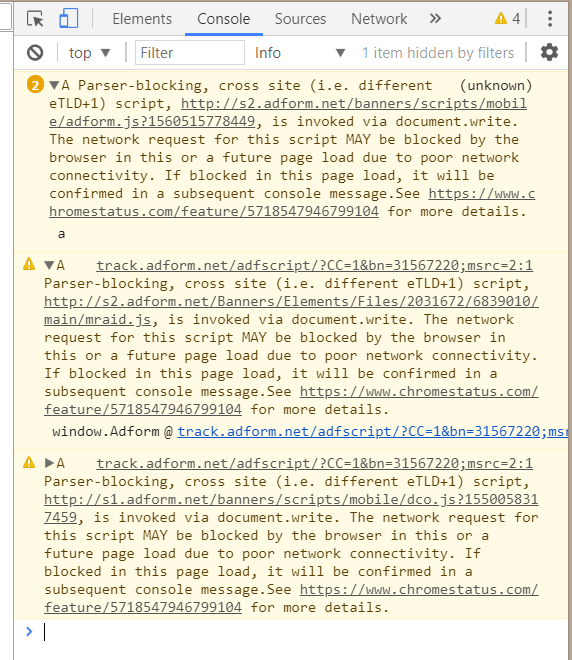Screen dimensions: 572x660
Task: Click the (unknown) source label
Action: [x=495, y=85]
